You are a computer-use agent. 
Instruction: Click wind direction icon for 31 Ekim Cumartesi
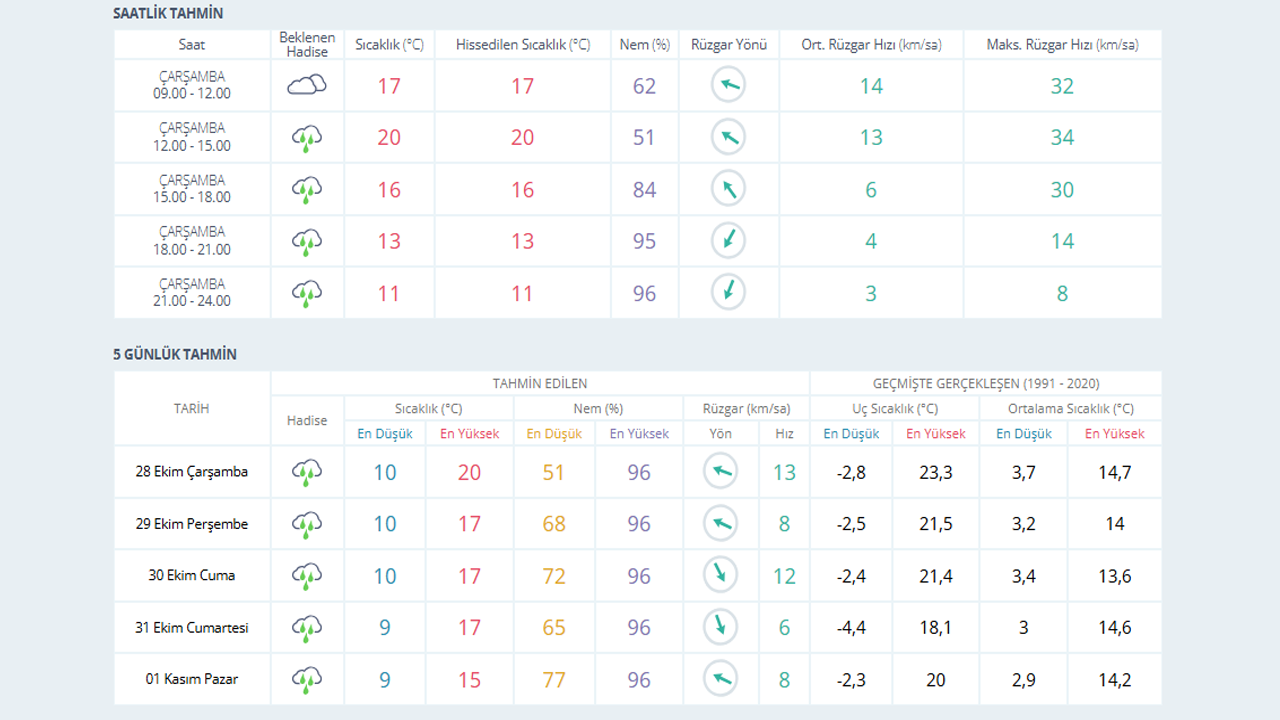(x=720, y=628)
